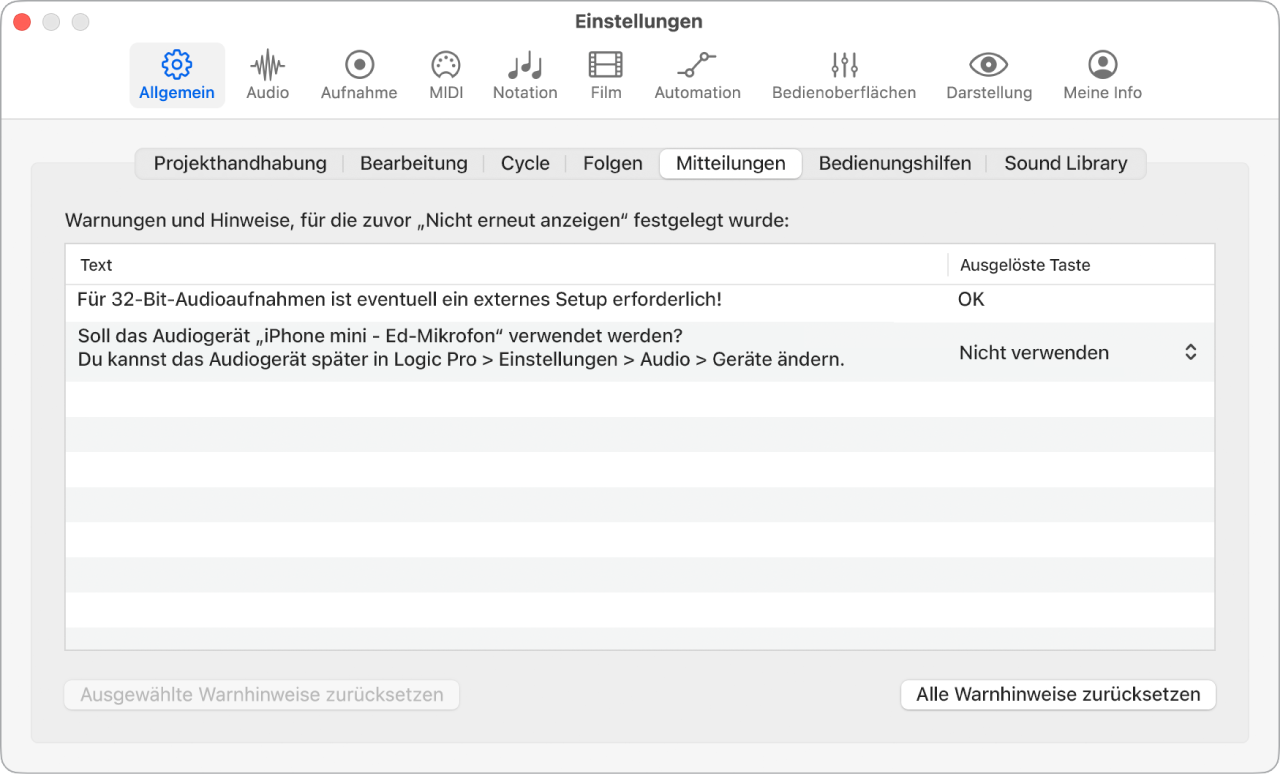This screenshot has width=1282, height=774.
Task: Select the 32-Bit-Audioaufnahmen warning row
Action: tap(400, 299)
